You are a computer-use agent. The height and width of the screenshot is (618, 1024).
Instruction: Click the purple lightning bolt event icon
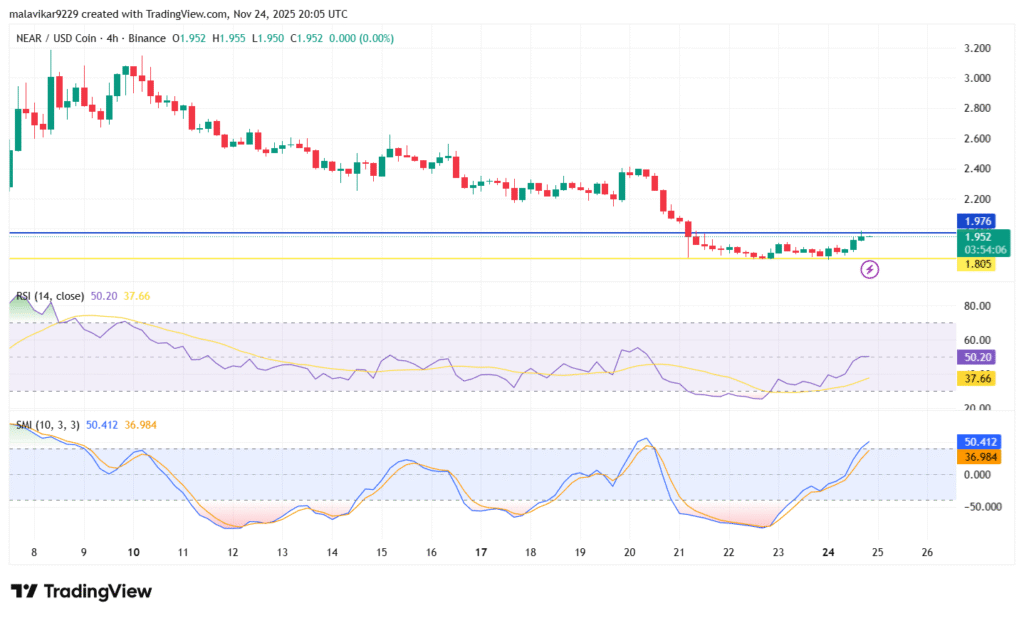pyautogui.click(x=870, y=269)
